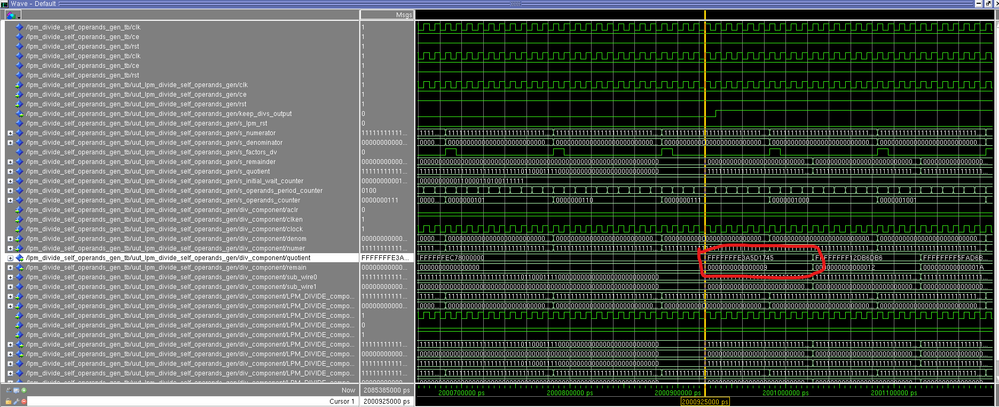Expand the s_operands_counter signal

point(10,200)
